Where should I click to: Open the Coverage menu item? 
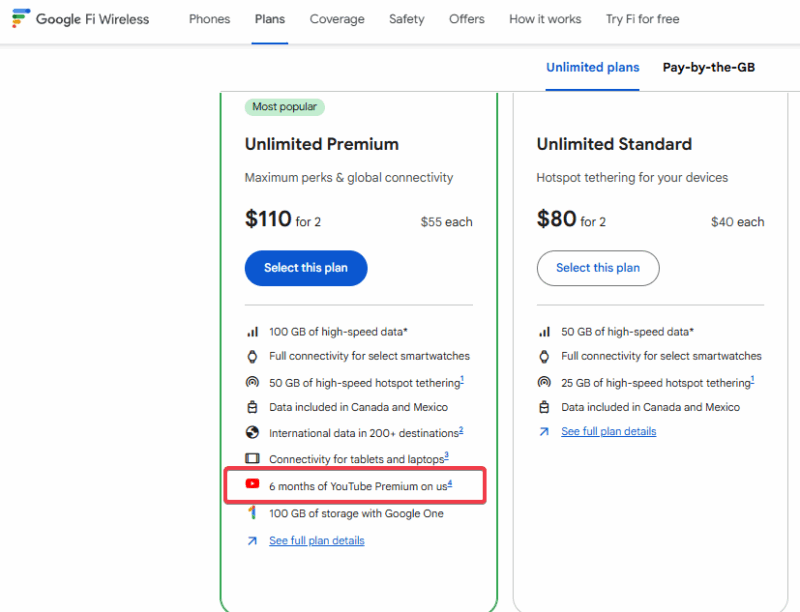point(337,19)
